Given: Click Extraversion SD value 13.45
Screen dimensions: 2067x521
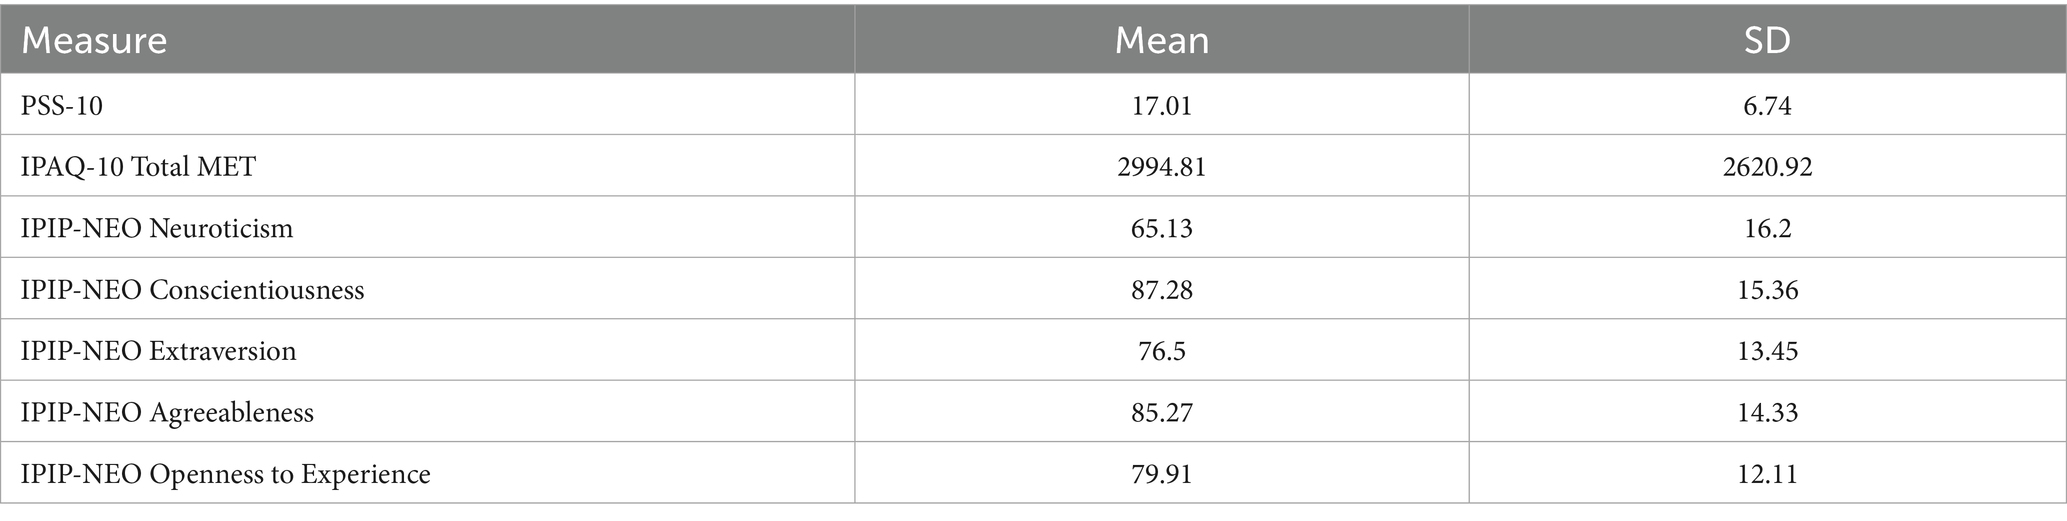Looking at the screenshot, I should pyautogui.click(x=1767, y=351).
